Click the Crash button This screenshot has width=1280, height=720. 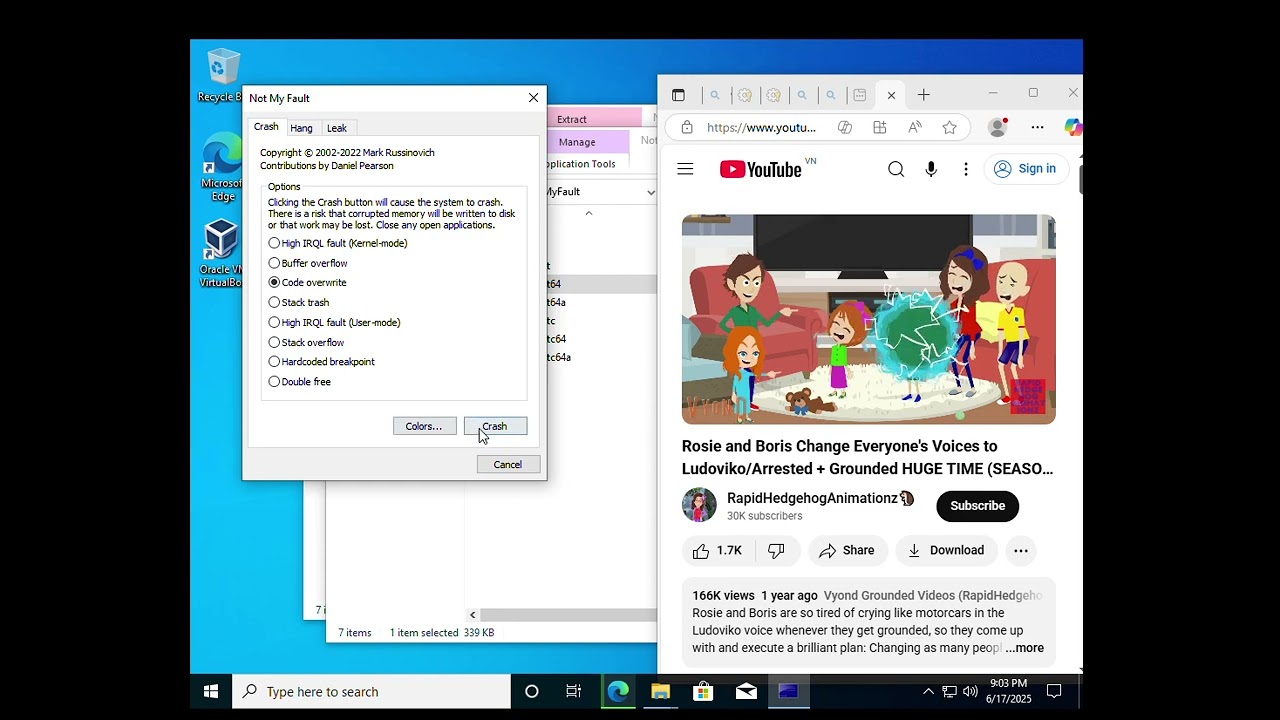pyautogui.click(x=495, y=426)
